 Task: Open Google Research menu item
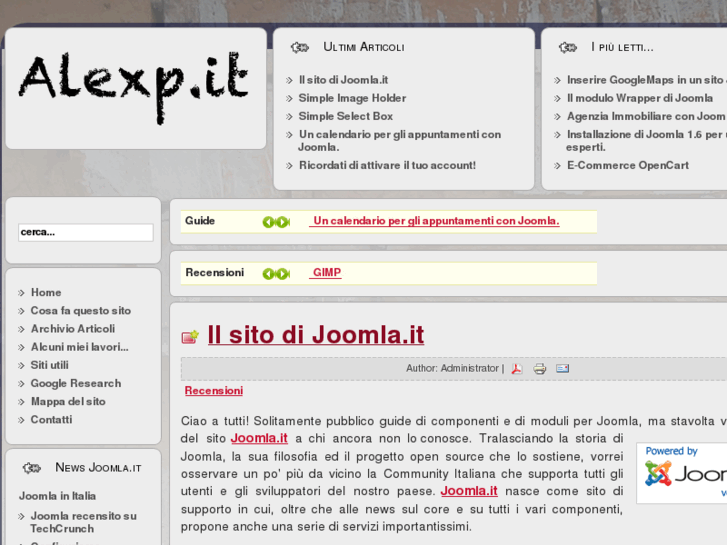click(x=76, y=384)
